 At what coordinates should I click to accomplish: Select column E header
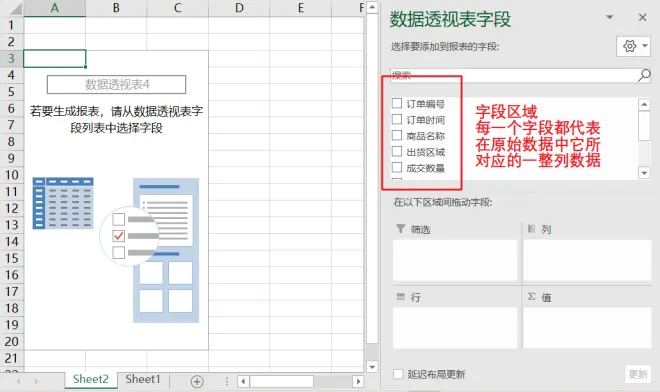coord(301,8)
